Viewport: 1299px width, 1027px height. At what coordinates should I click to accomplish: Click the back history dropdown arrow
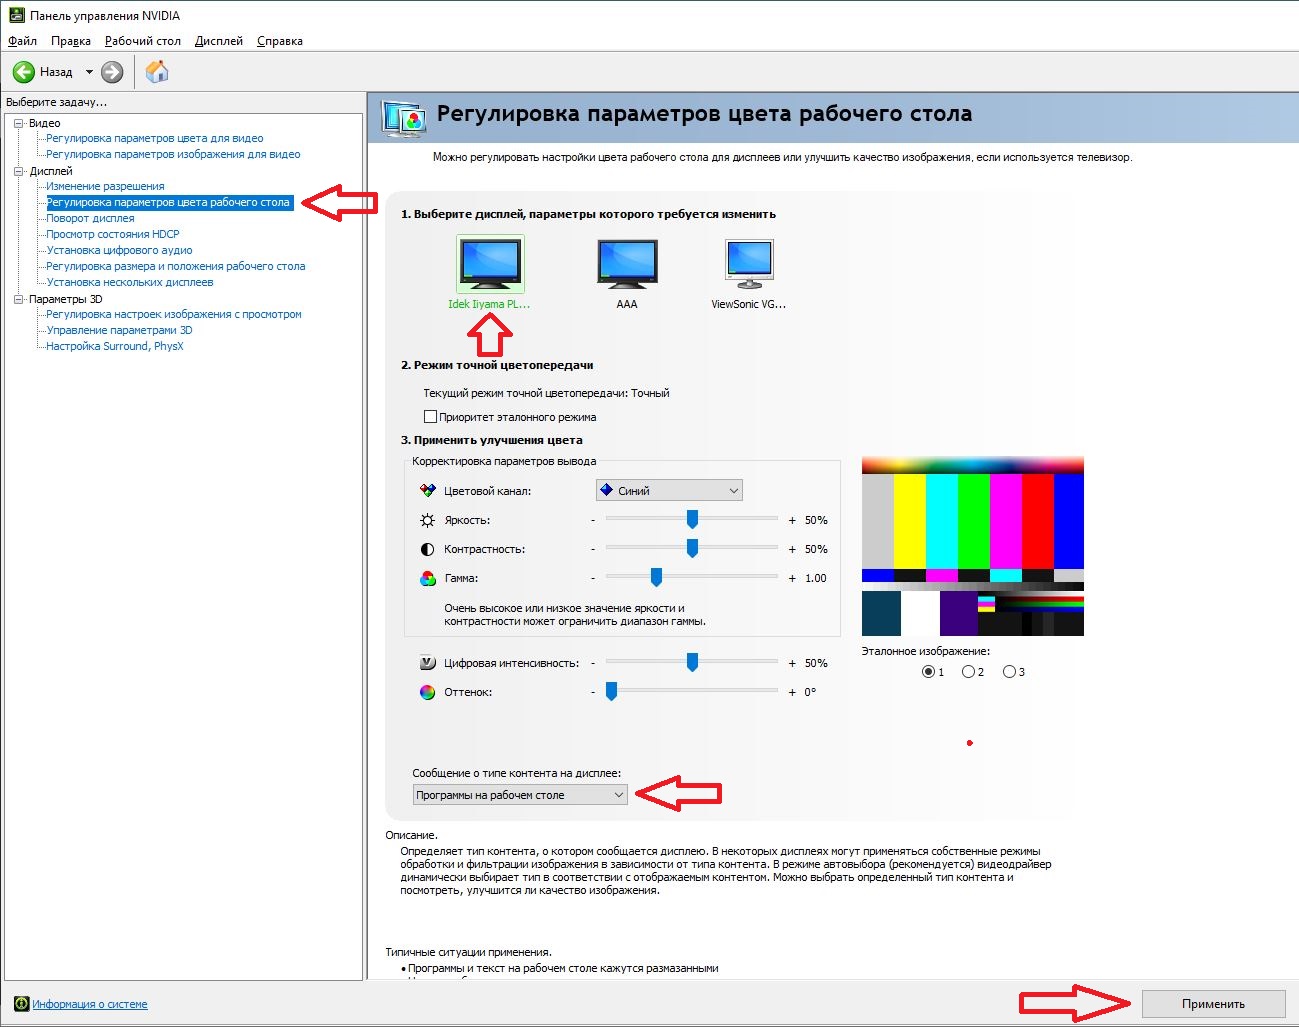[x=89, y=72]
